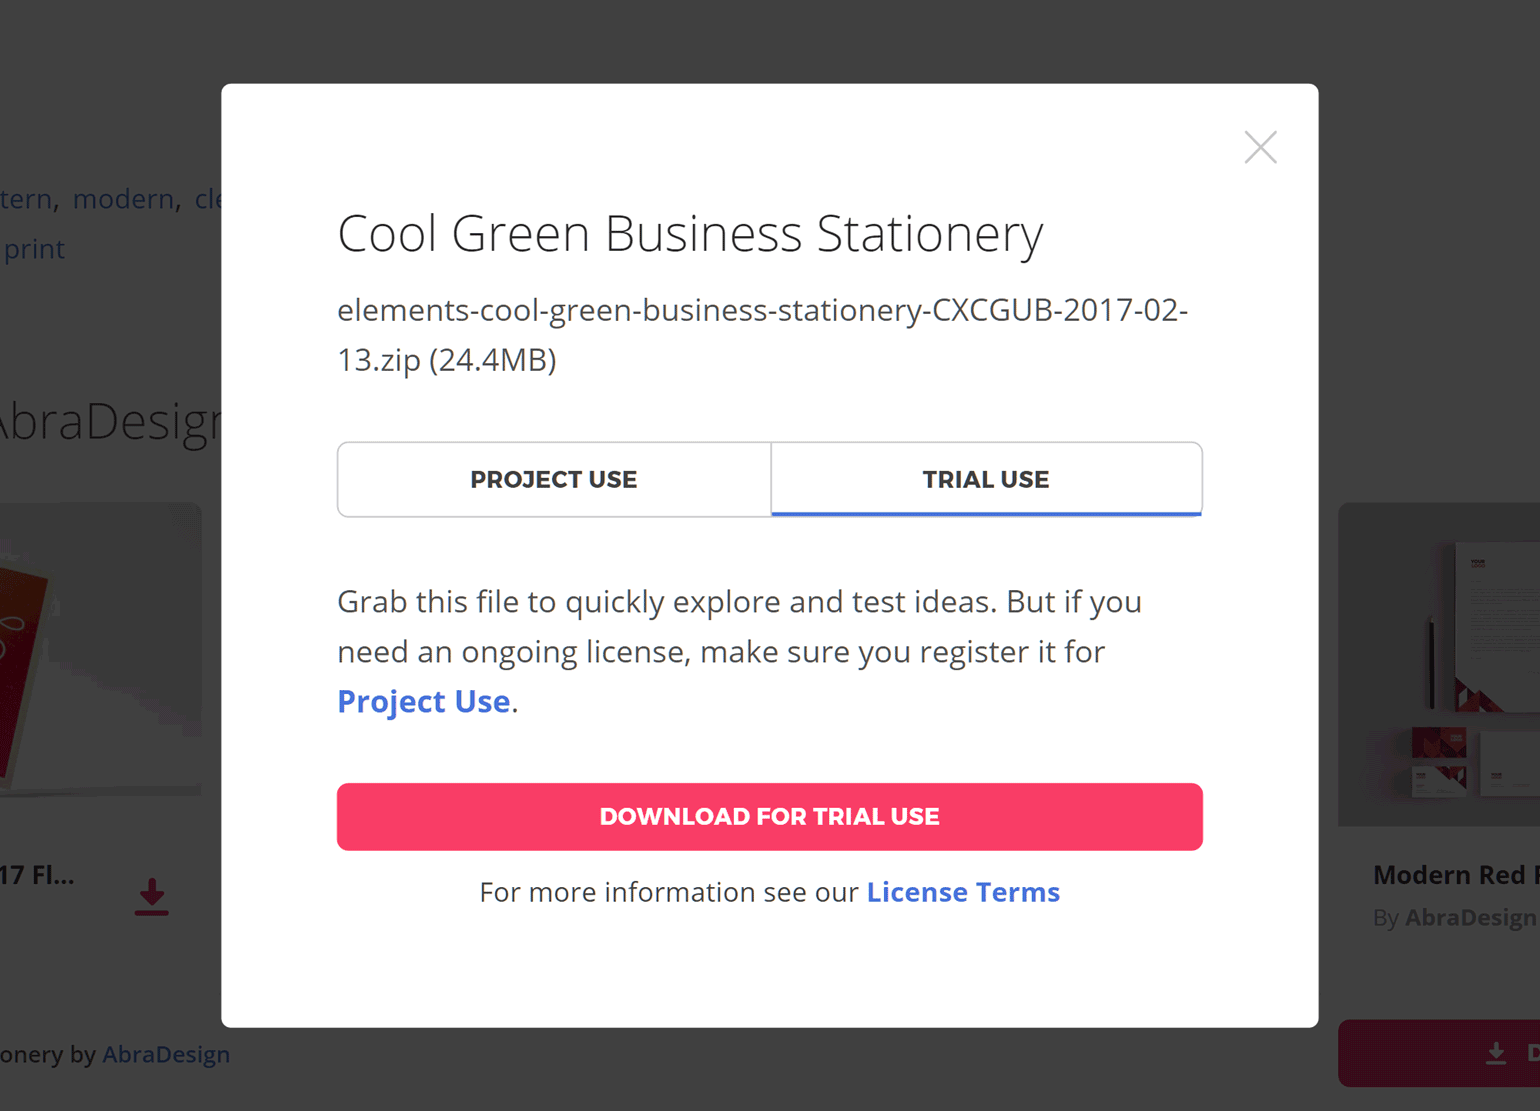This screenshot has height=1111, width=1540.
Task: Open the blue Project Use link
Action: pos(423,702)
